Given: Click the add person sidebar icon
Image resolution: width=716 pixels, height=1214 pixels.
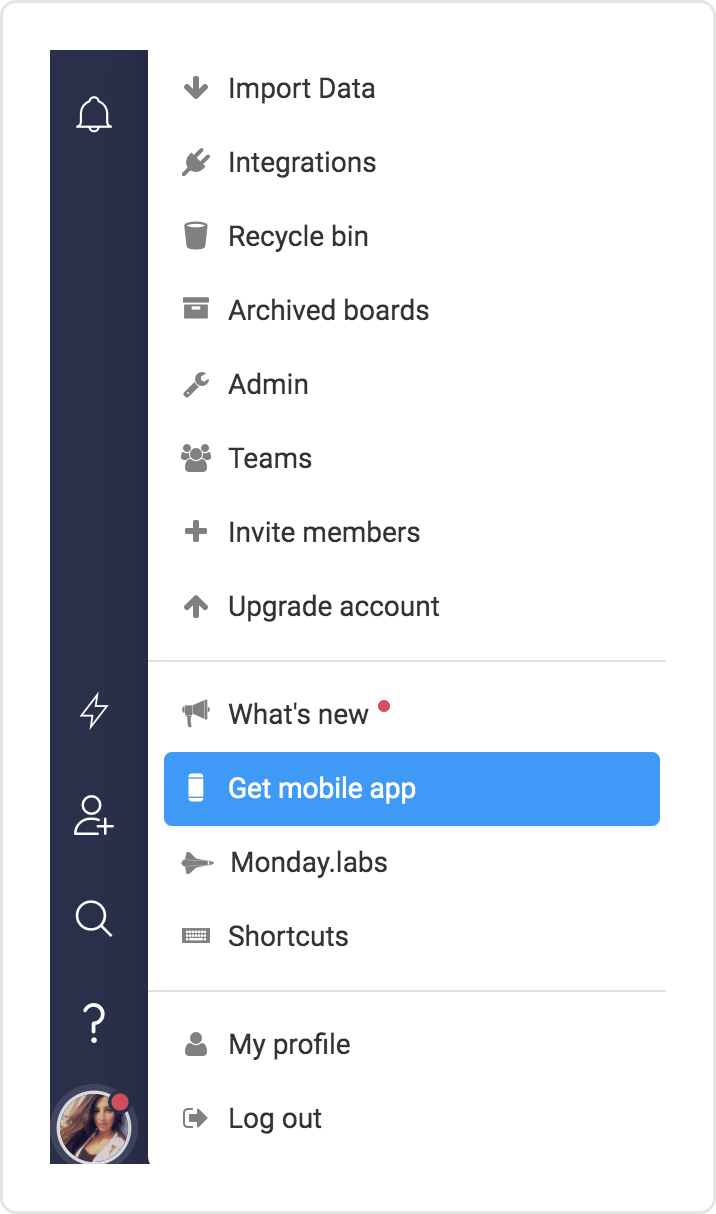Looking at the screenshot, I should point(94,815).
